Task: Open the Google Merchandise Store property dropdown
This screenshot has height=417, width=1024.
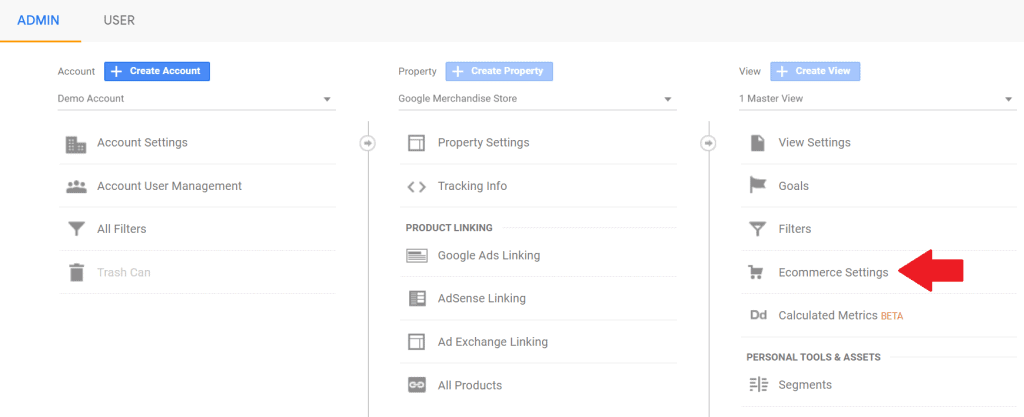Action: (x=537, y=99)
